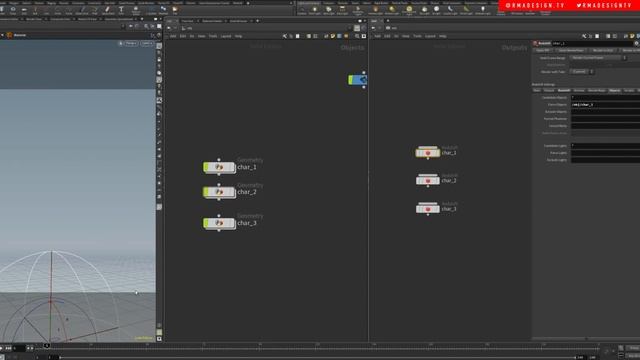Go back in the obj network path bar
Image resolution: width=640 pixels, height=360 pixels.
169,28
